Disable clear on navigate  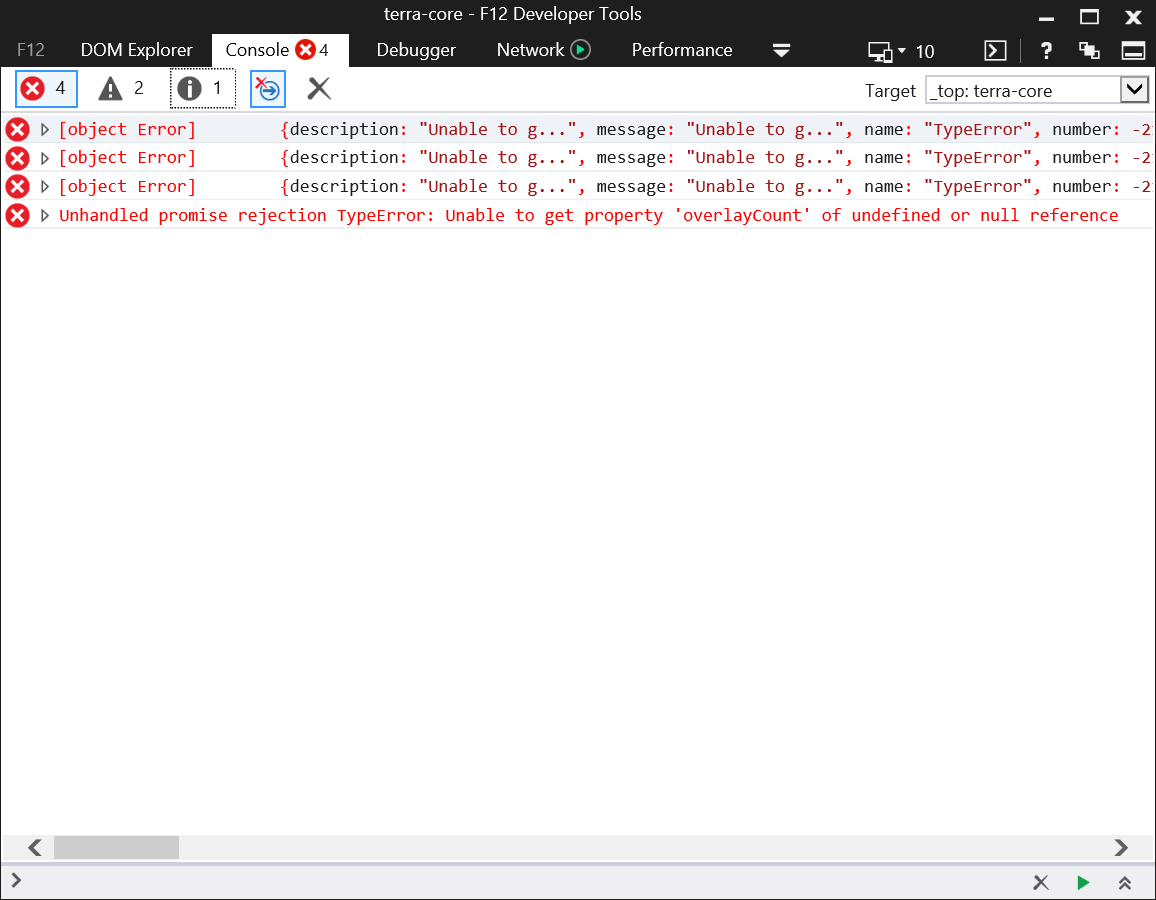pyautogui.click(x=267, y=88)
